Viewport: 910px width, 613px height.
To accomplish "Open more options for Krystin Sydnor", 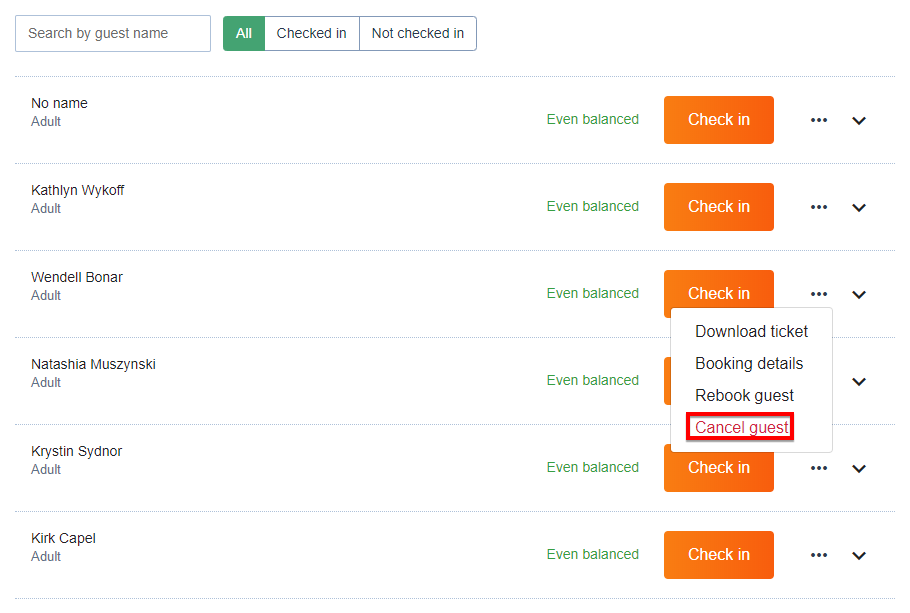I will click(819, 468).
